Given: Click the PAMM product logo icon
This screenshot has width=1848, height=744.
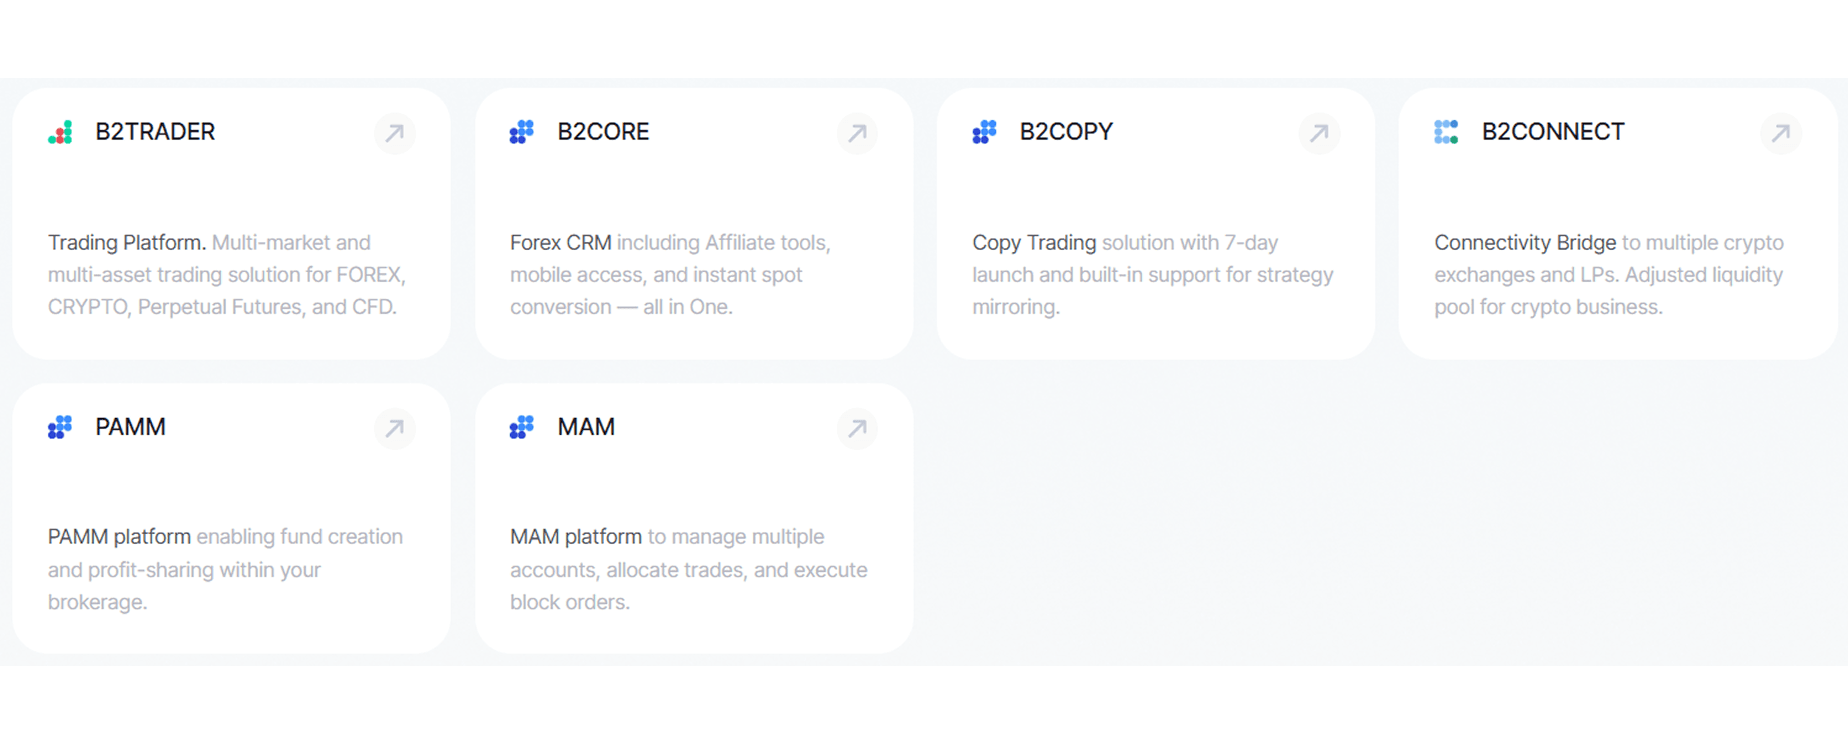Looking at the screenshot, I should point(60,427).
